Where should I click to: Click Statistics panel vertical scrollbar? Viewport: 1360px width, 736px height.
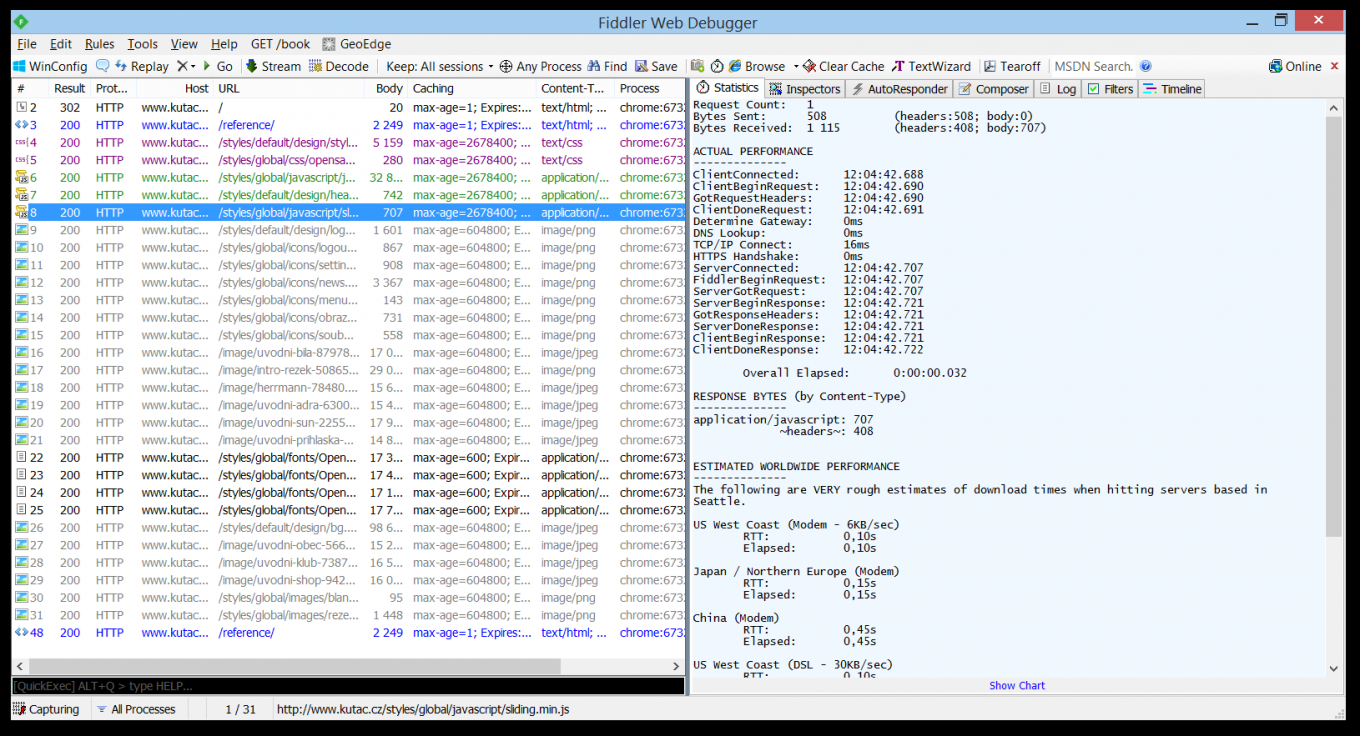click(x=1334, y=328)
